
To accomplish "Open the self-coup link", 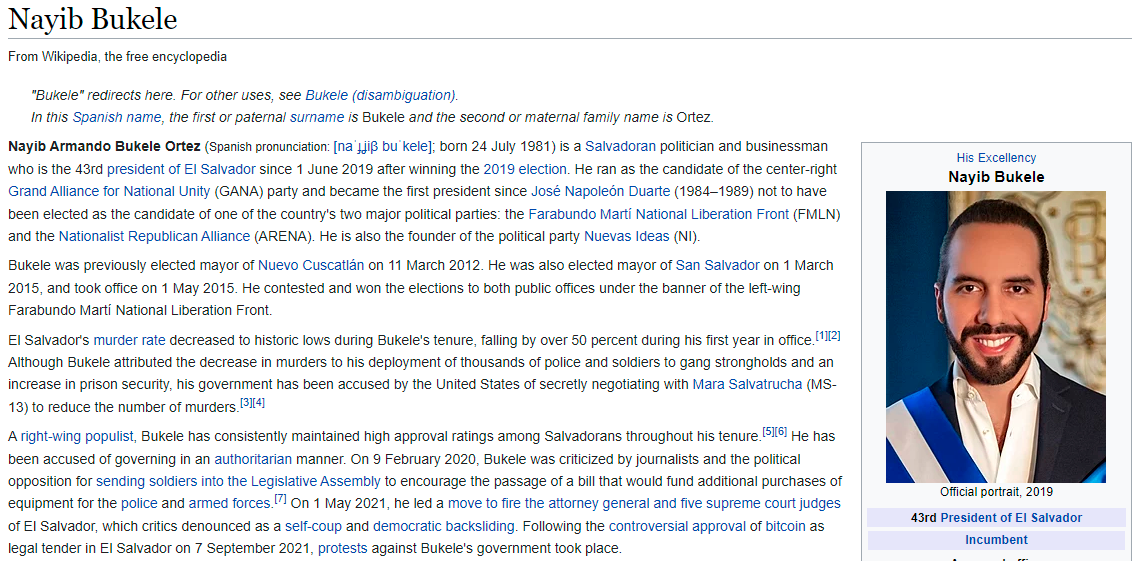I will tap(313, 526).
